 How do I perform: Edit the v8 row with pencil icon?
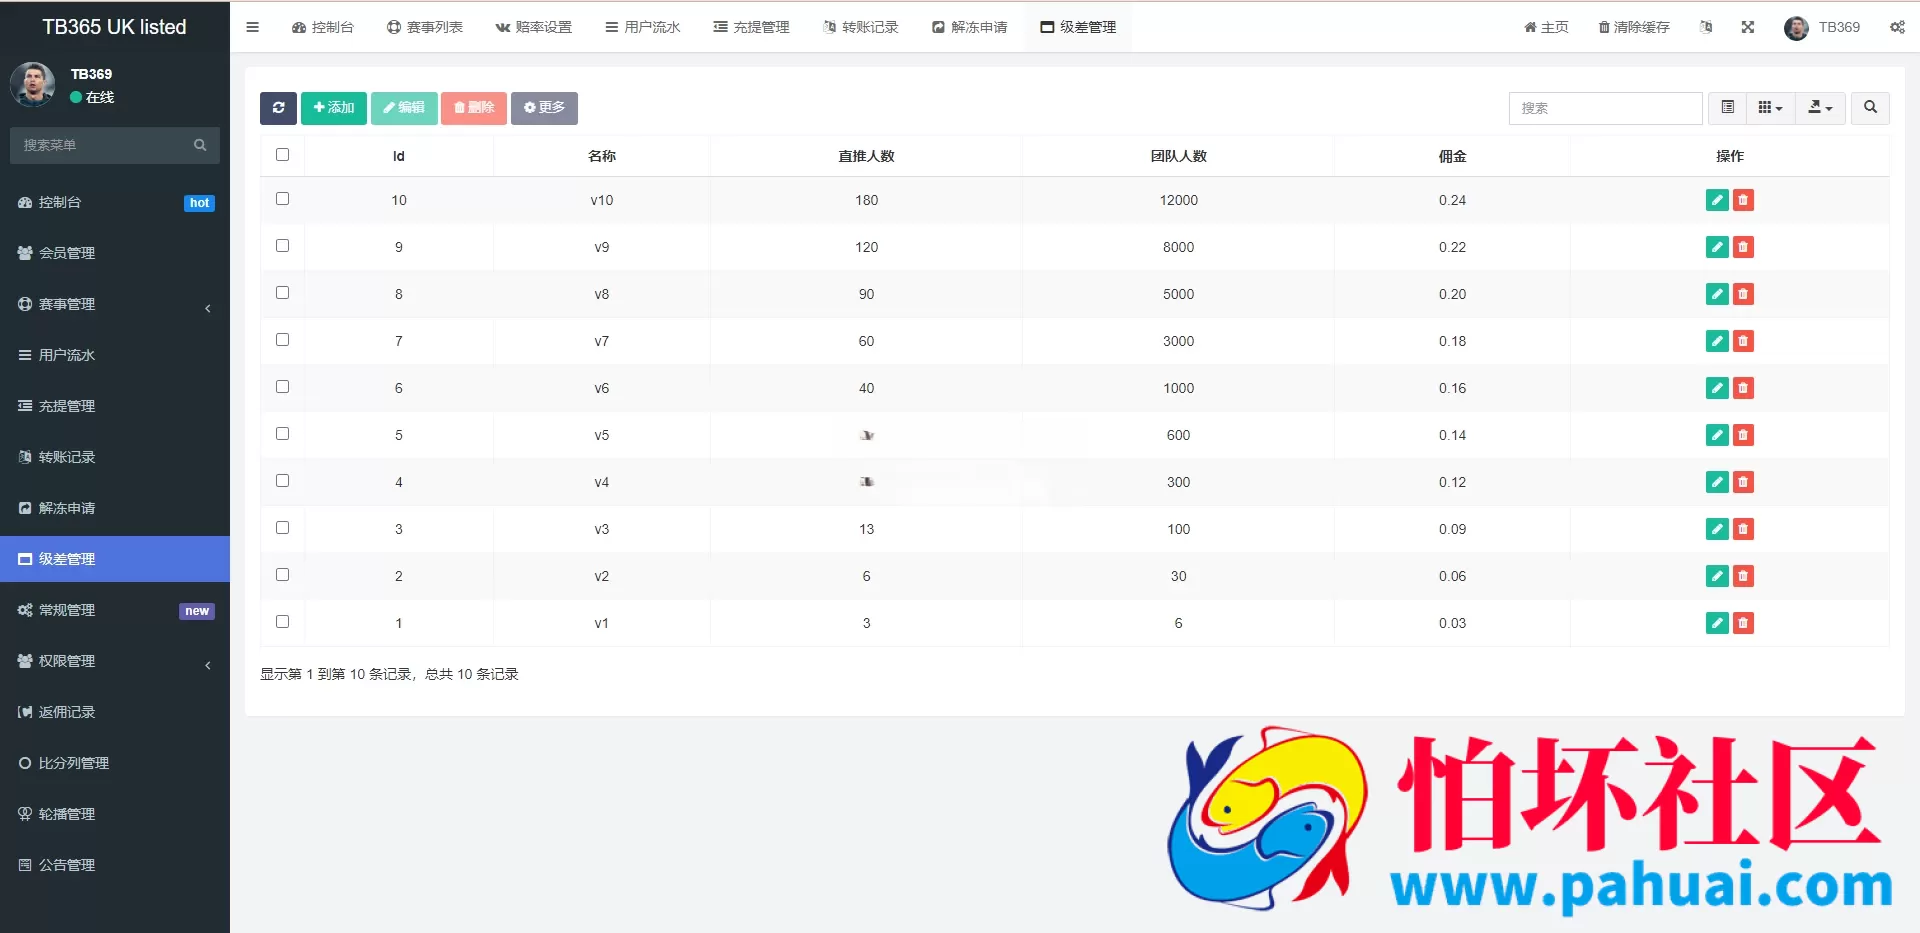tap(1717, 294)
